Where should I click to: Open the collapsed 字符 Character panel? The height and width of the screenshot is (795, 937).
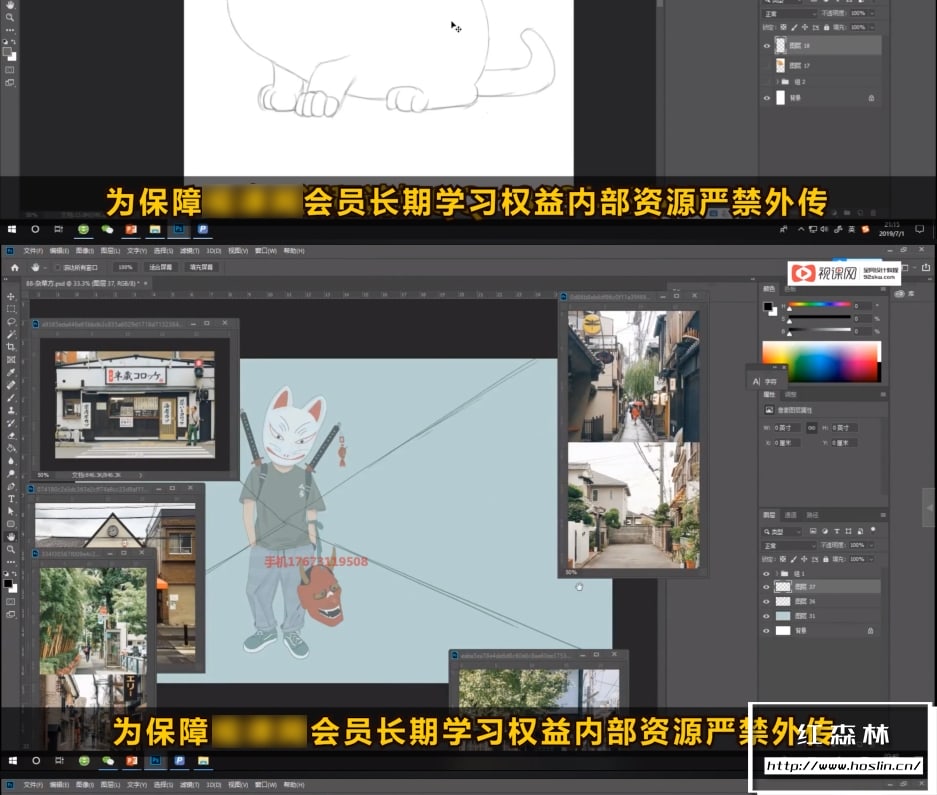(765, 381)
